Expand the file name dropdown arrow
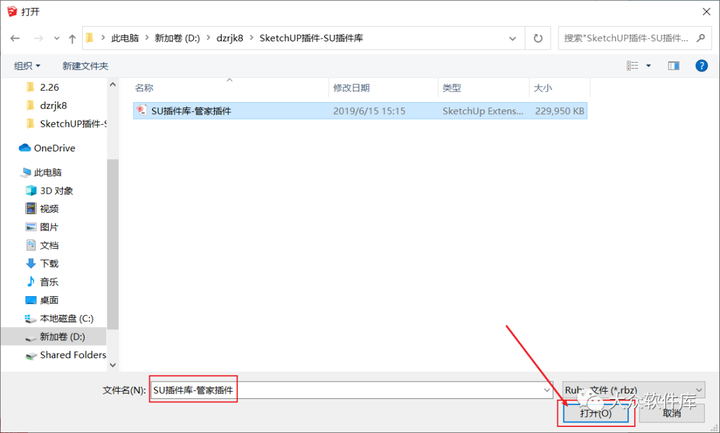Viewport: 720px width, 433px height. [x=547, y=390]
